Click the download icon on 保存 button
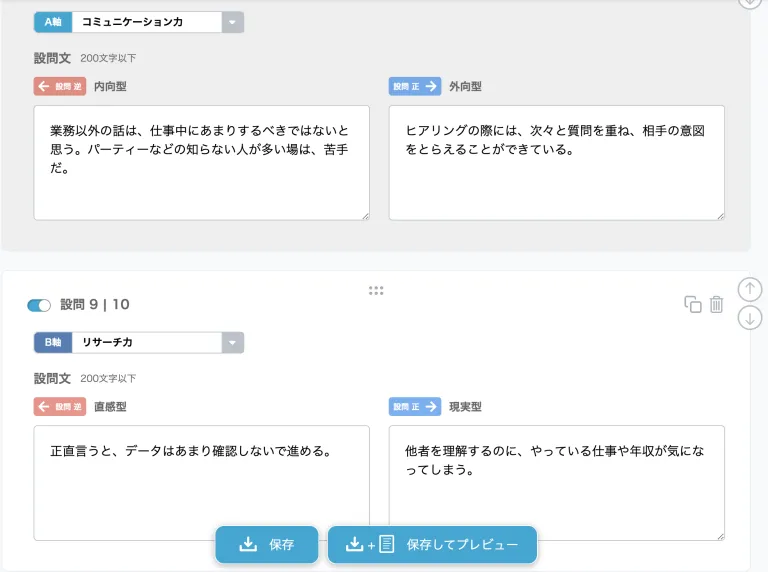Screen dimensions: 768x572 point(248,544)
